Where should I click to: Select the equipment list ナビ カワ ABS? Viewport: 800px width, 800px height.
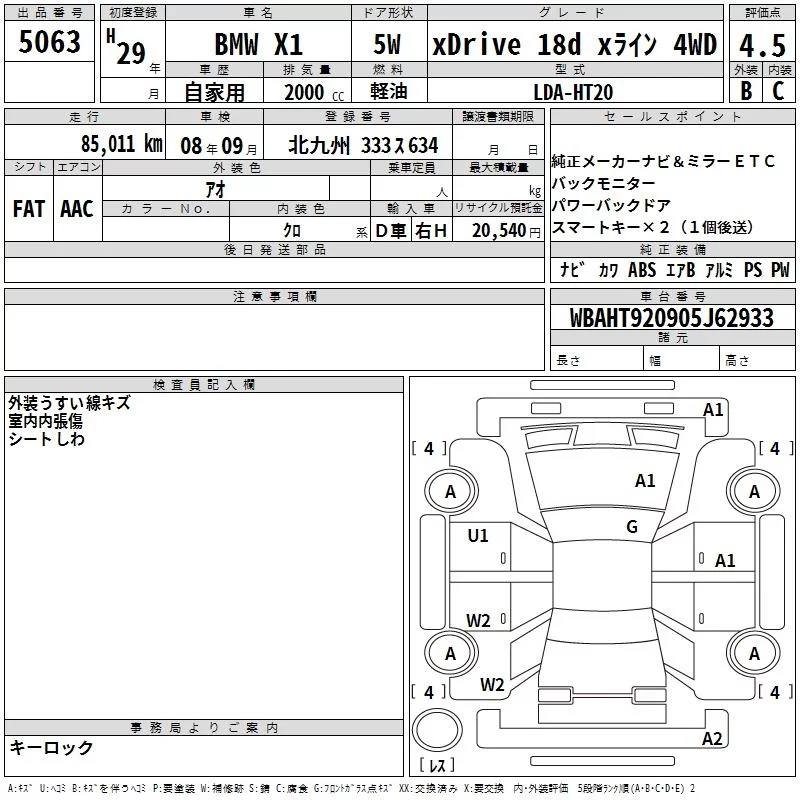pos(608,270)
